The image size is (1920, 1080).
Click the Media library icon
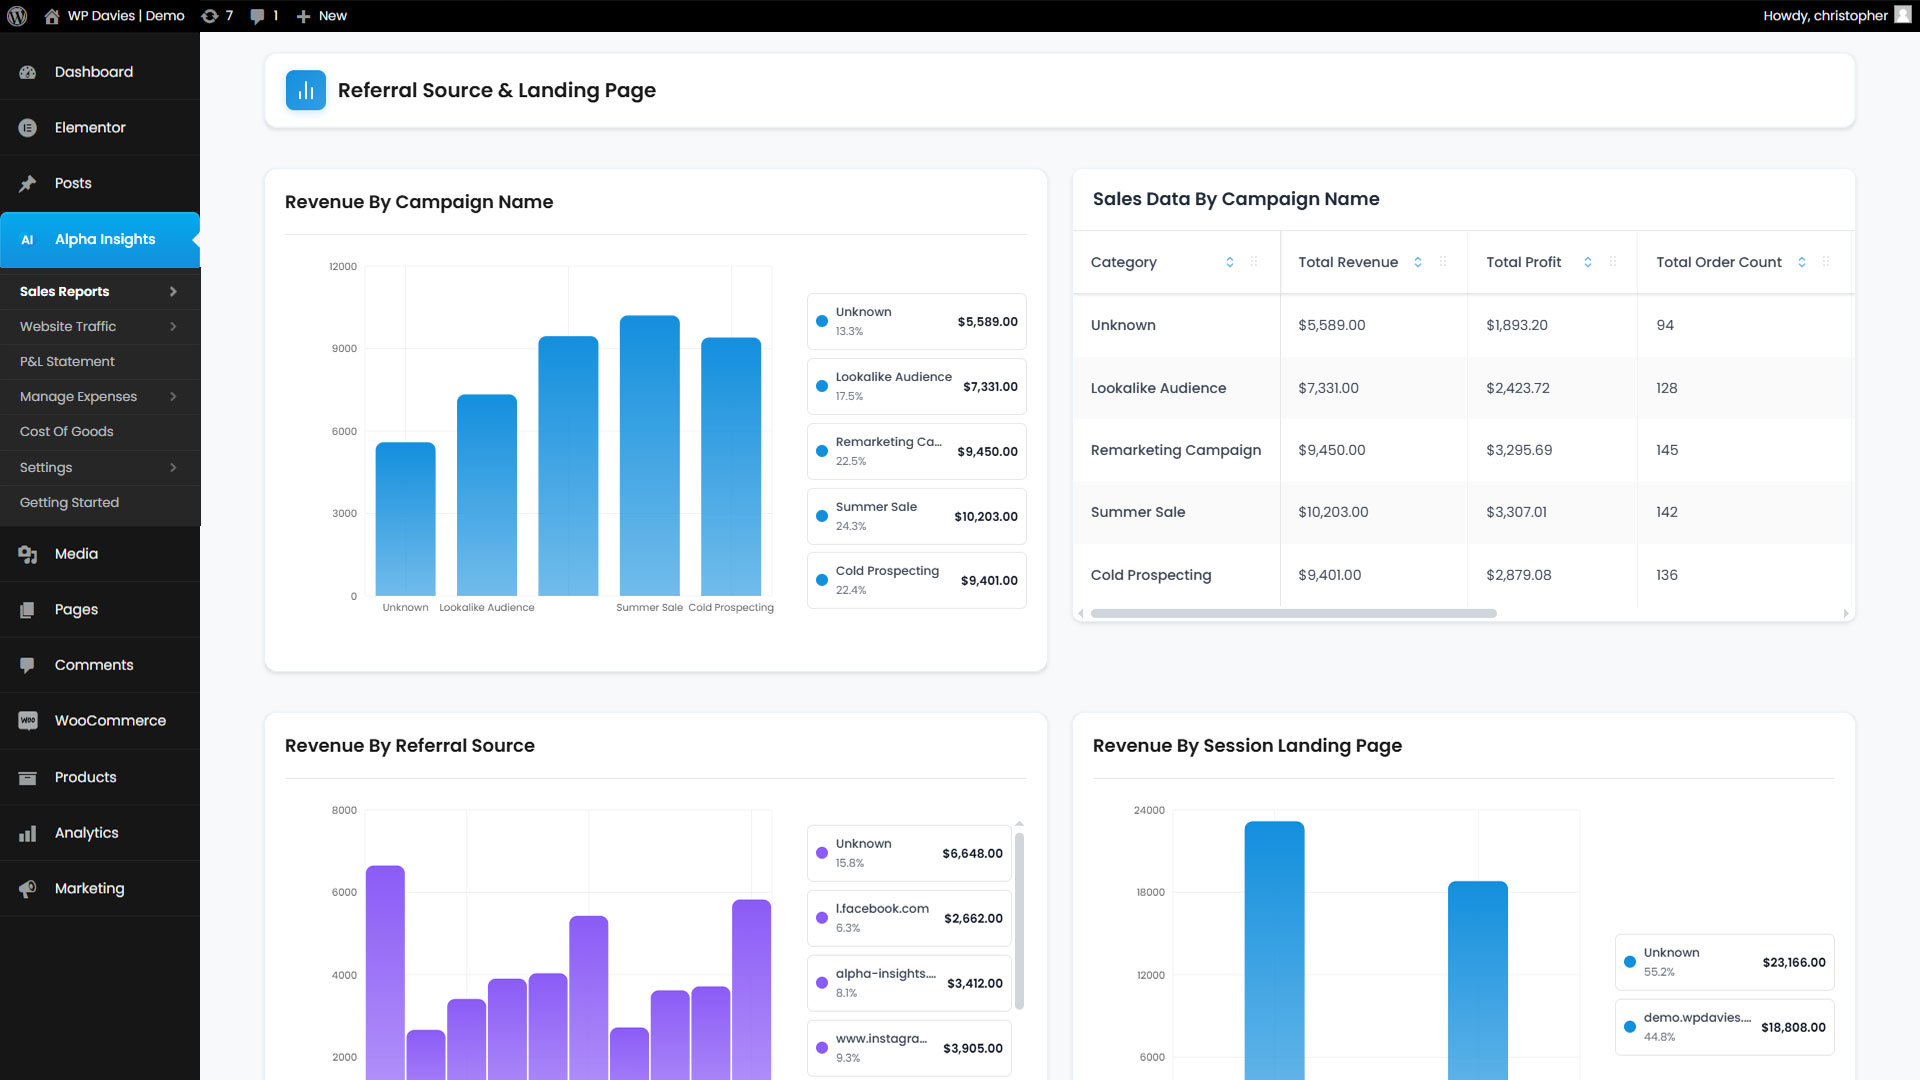(x=28, y=554)
